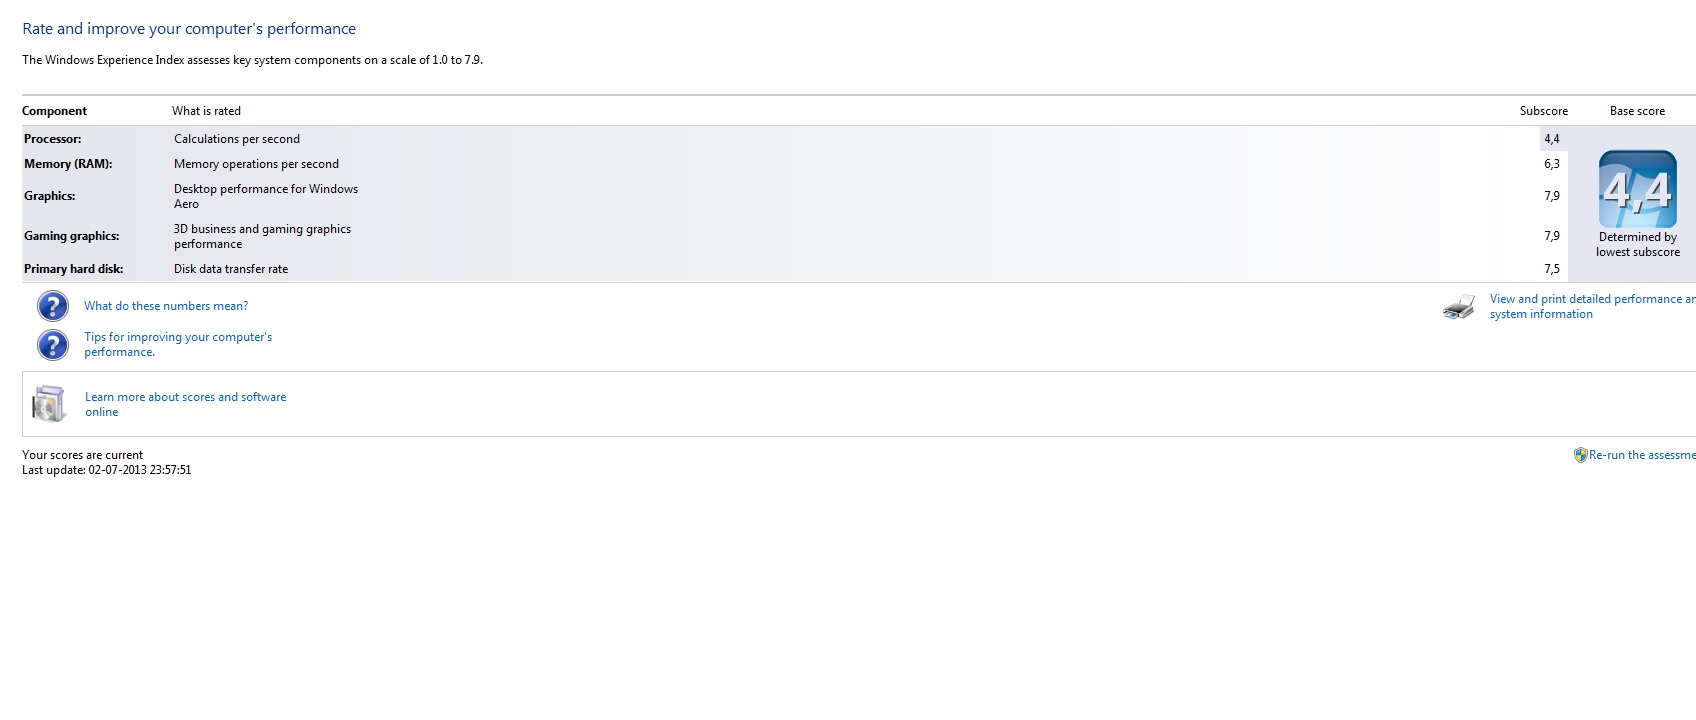The width and height of the screenshot is (1696, 720).
Task: Open 'What do these numbers mean?' link
Action: pos(166,306)
